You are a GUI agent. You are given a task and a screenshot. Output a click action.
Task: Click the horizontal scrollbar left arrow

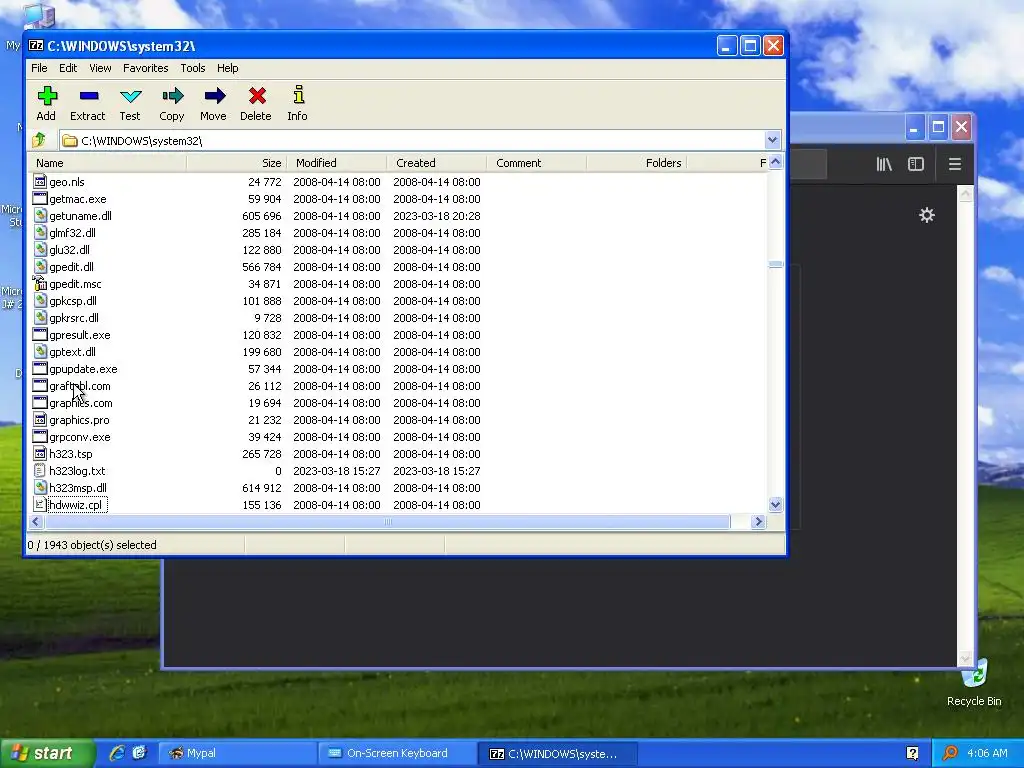coord(36,521)
